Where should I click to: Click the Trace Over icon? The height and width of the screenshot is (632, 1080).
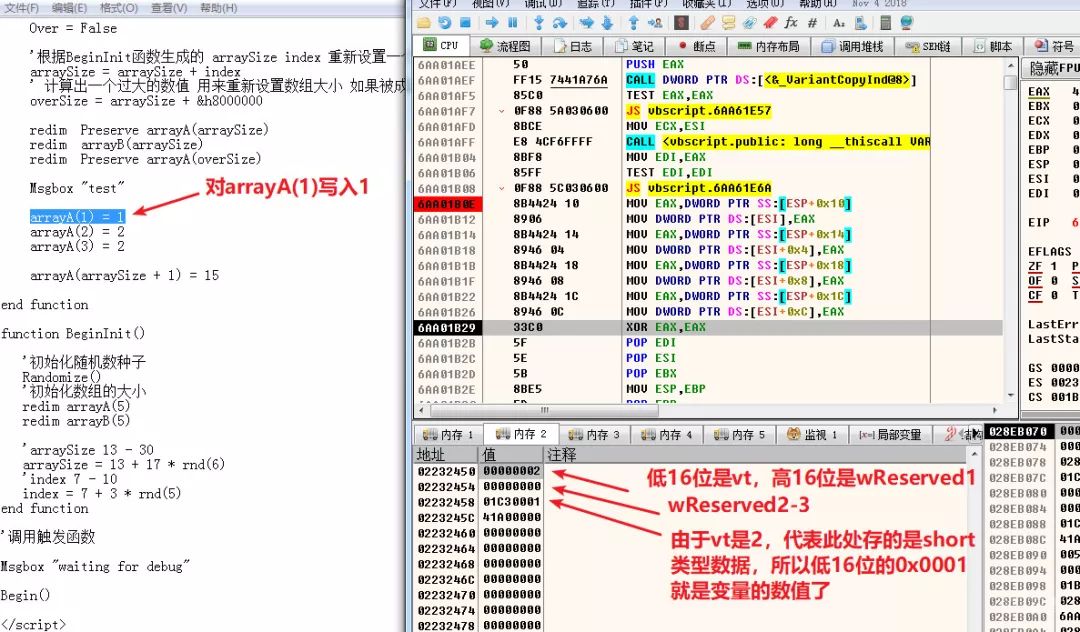(x=607, y=23)
